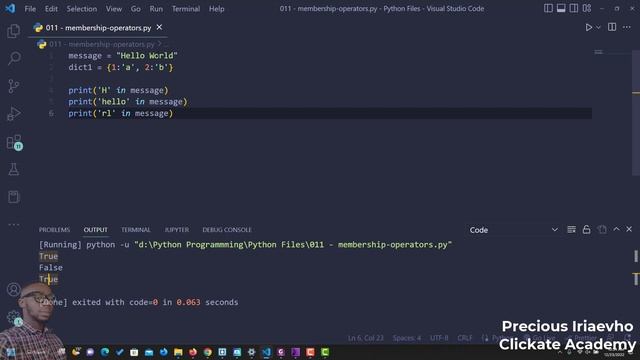
Task: Open the Selection menu
Action: click(82, 9)
